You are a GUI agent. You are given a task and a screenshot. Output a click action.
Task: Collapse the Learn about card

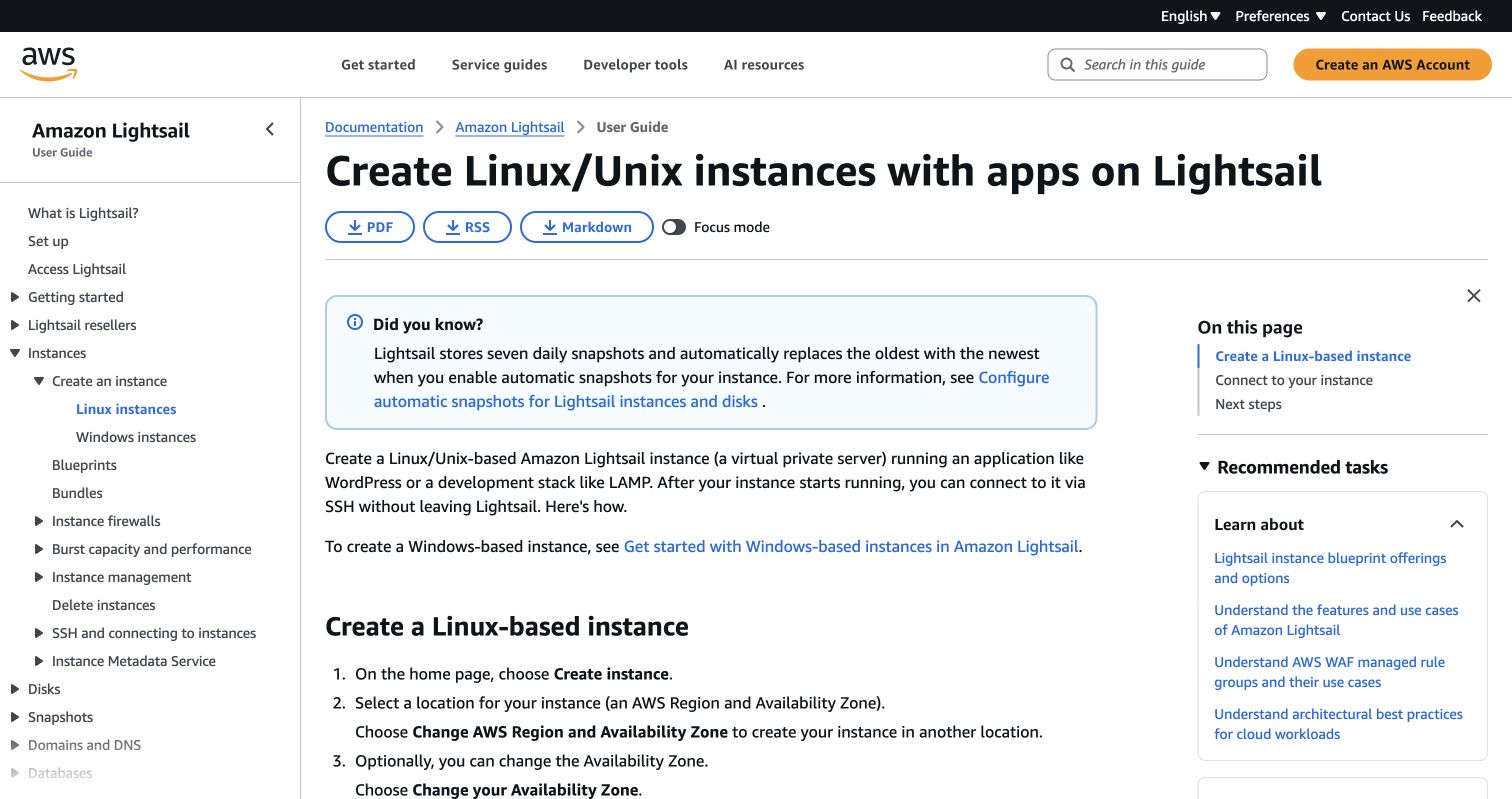click(x=1457, y=524)
